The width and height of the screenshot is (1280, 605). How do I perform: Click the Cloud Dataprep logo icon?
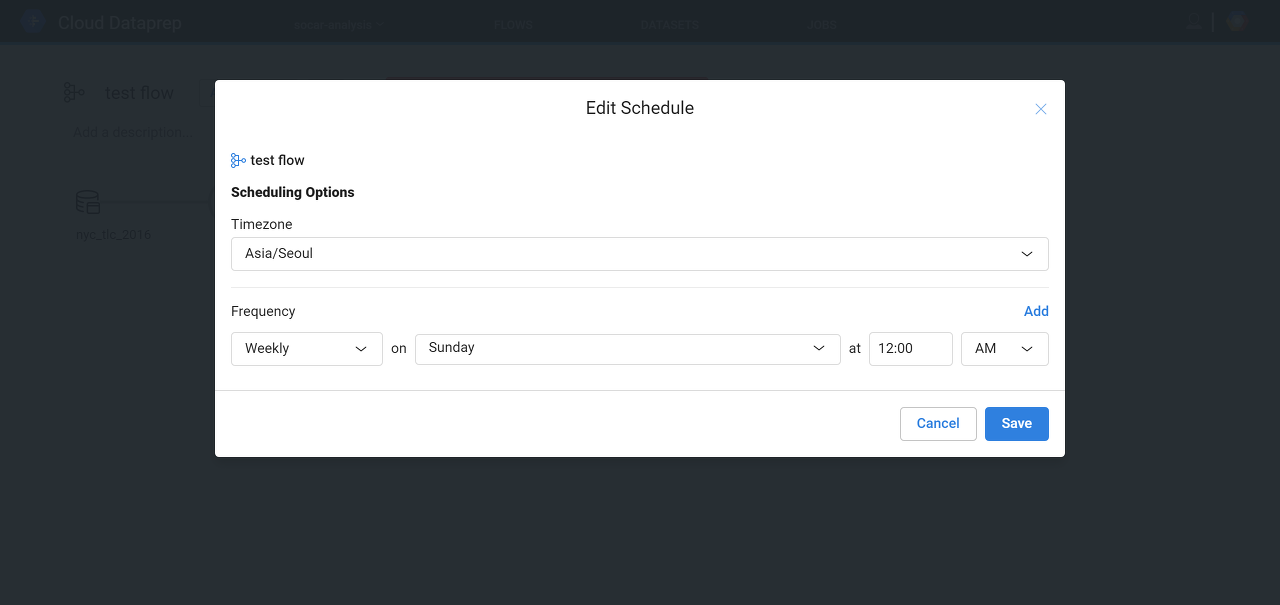[x=33, y=22]
